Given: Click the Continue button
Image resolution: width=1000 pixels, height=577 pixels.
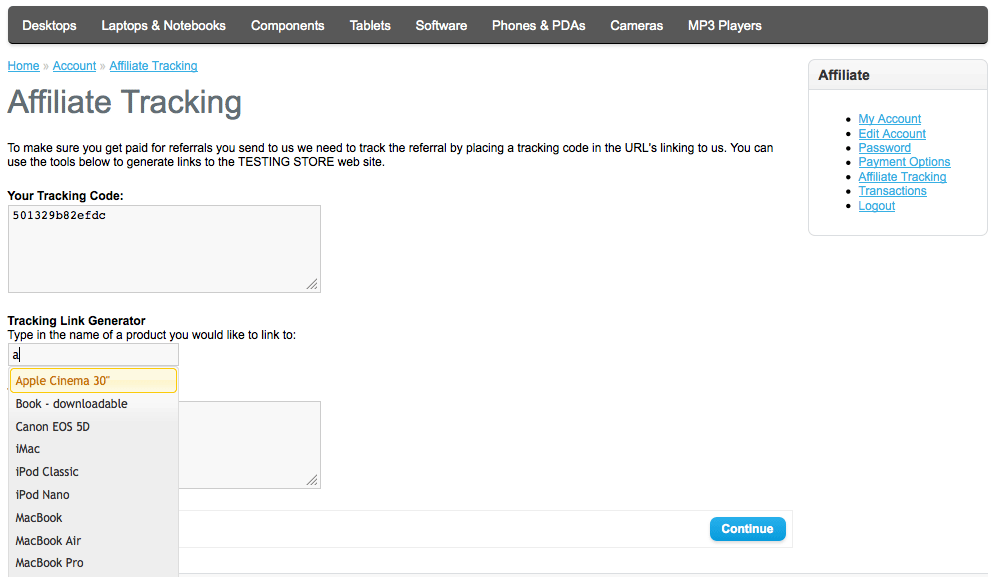Looking at the screenshot, I should [x=747, y=529].
